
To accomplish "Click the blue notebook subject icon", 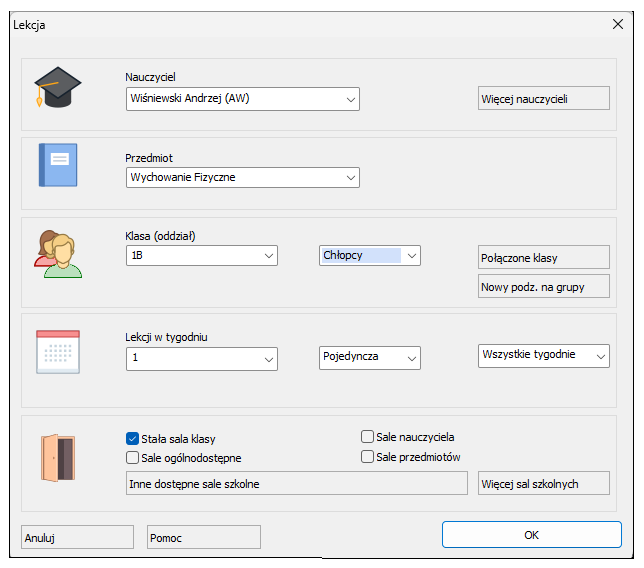I will 58,165.
